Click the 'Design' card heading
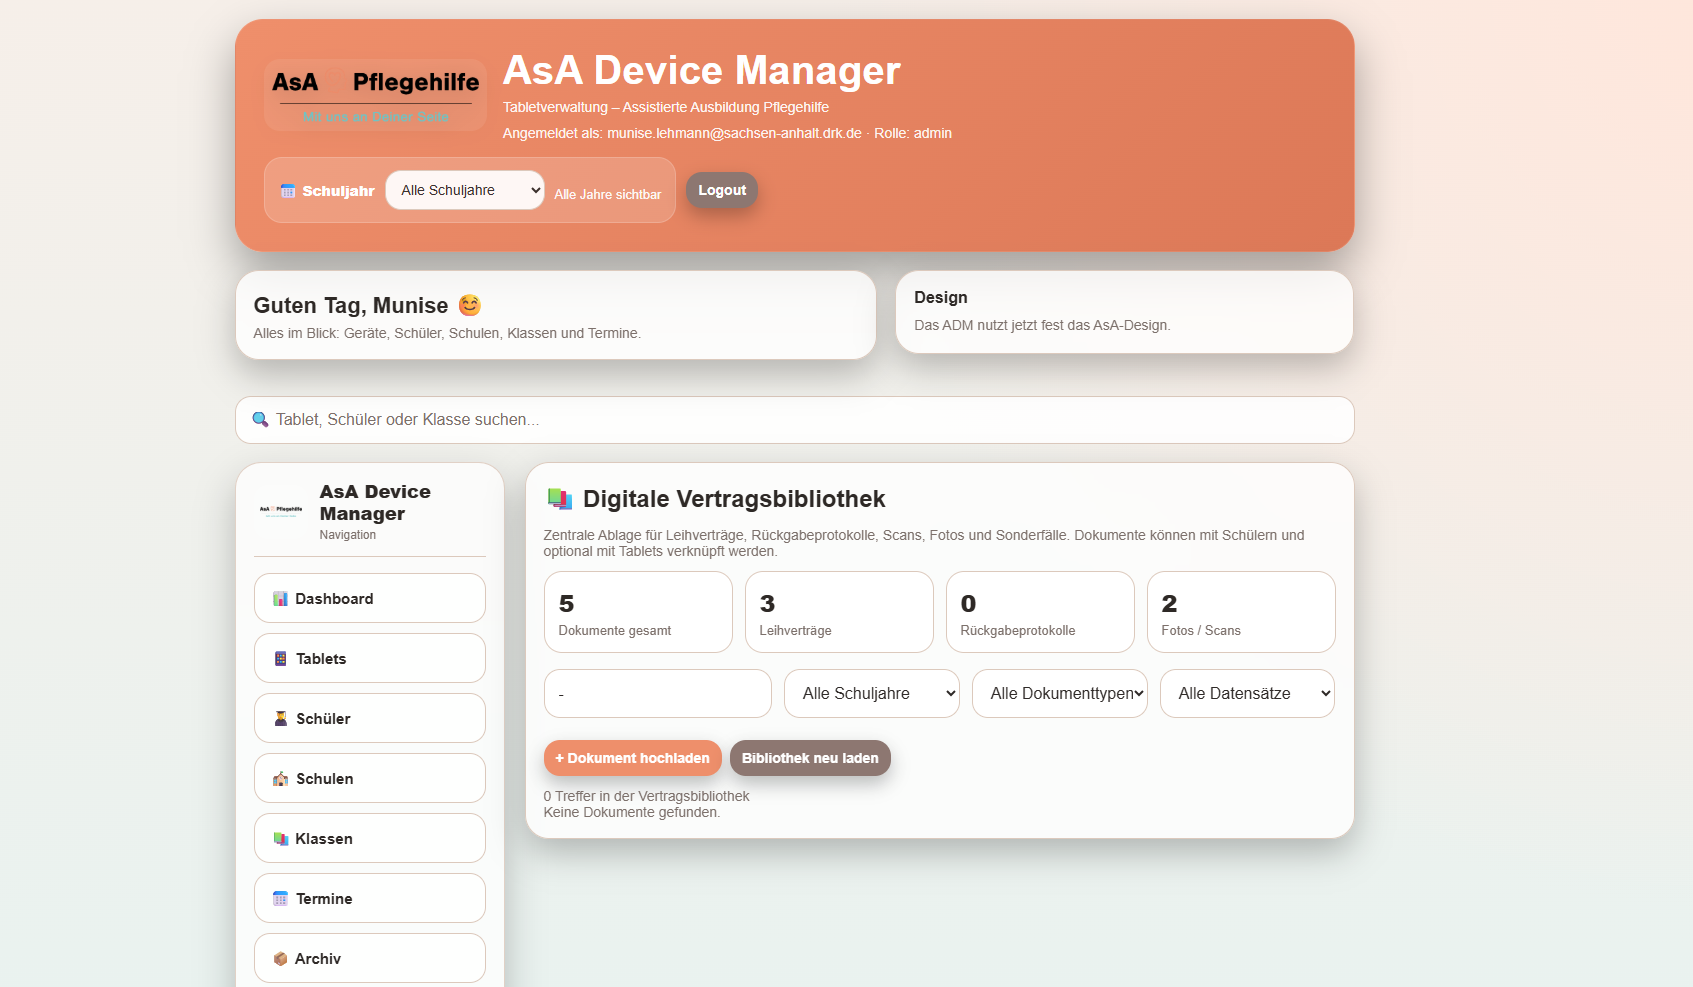 pyautogui.click(x=941, y=297)
